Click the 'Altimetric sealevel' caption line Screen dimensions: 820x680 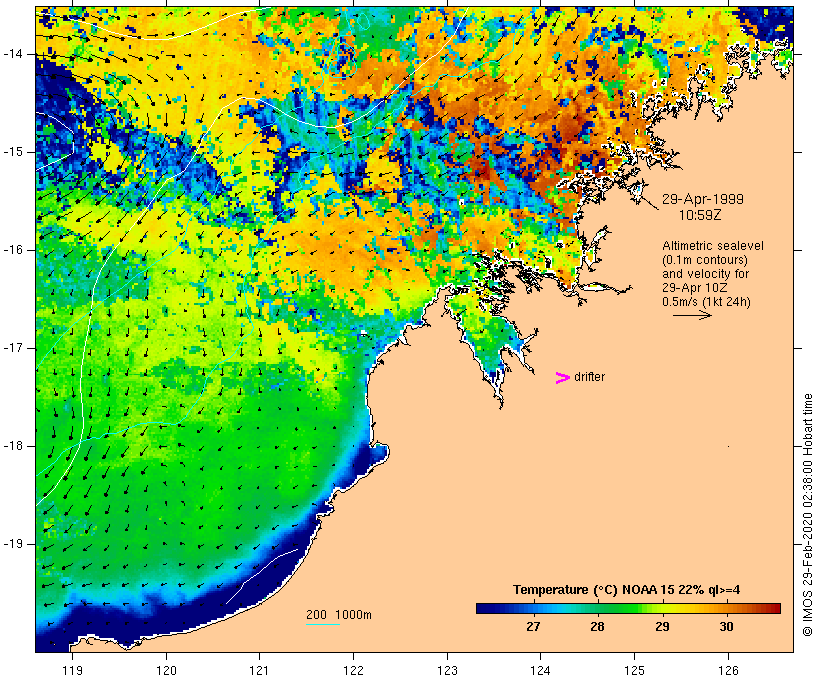pos(713,246)
